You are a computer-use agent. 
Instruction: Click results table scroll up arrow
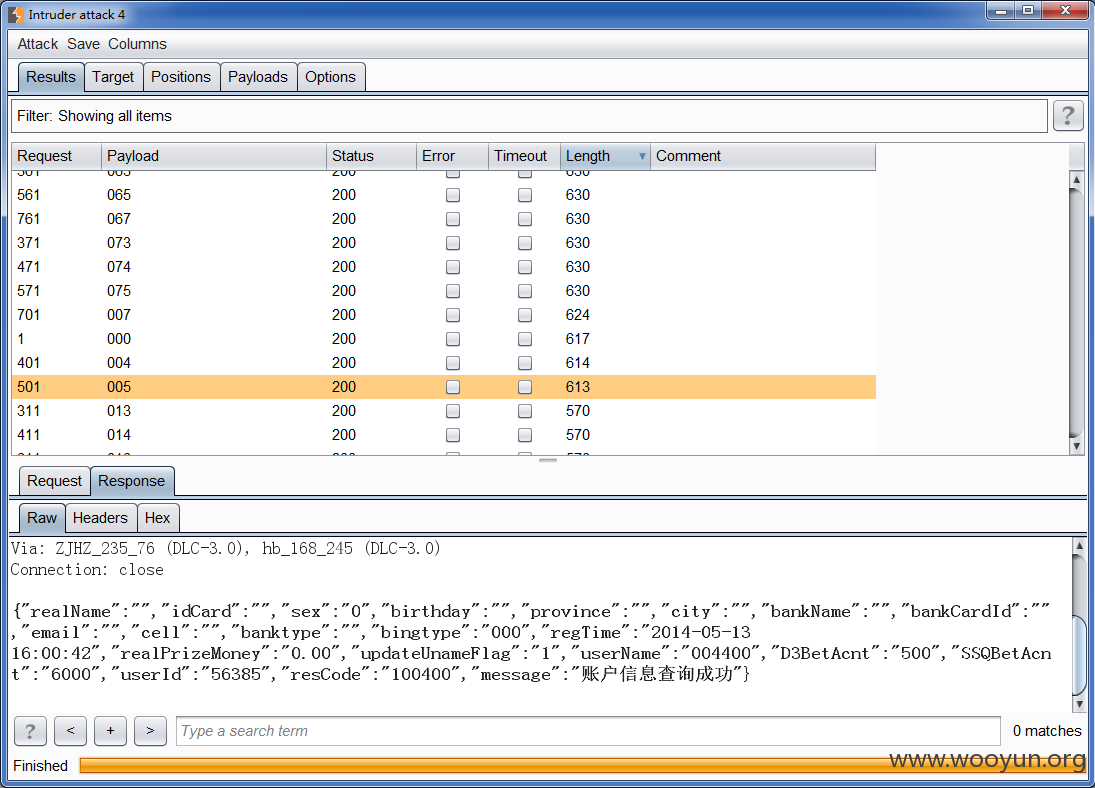point(1076,180)
